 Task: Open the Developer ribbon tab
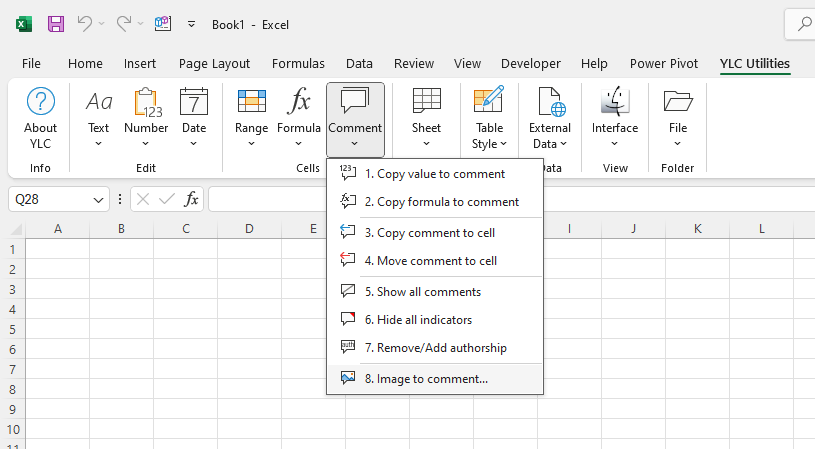click(x=531, y=63)
